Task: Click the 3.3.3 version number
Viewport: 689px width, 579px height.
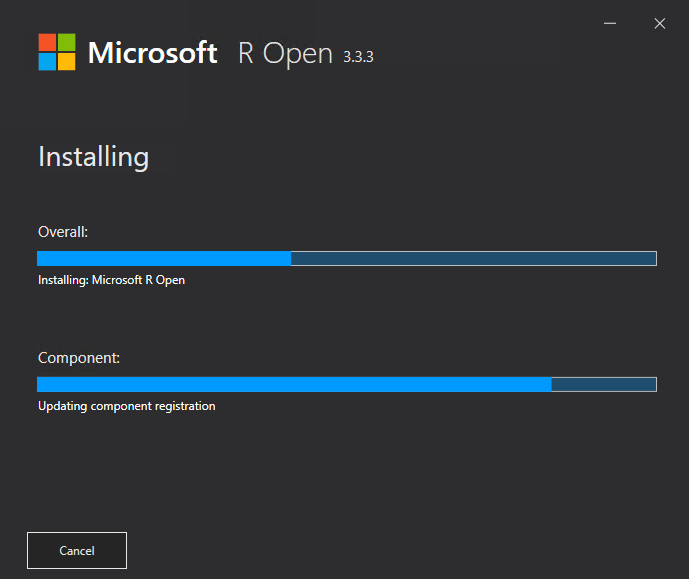Action: click(358, 57)
